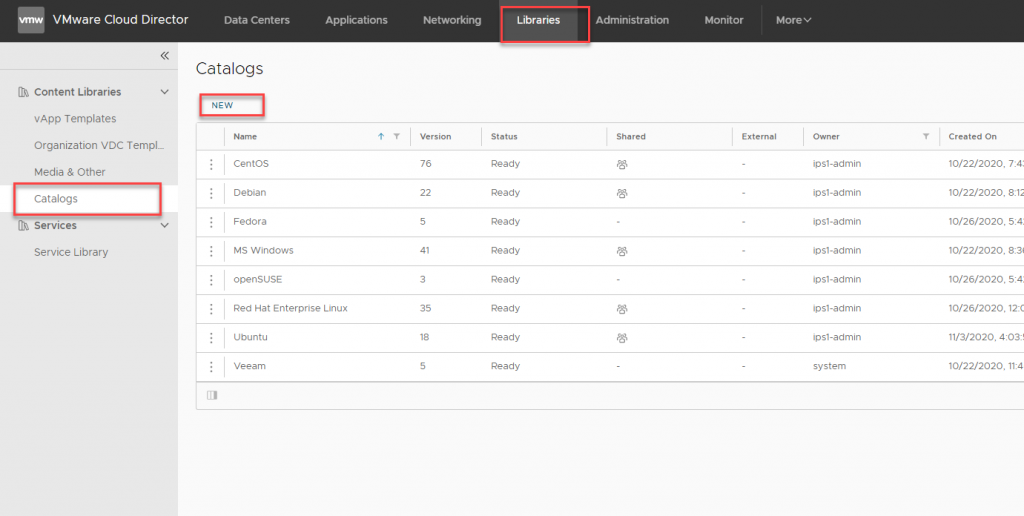Open the Name column filter icon
1024x516 pixels.
tap(396, 137)
